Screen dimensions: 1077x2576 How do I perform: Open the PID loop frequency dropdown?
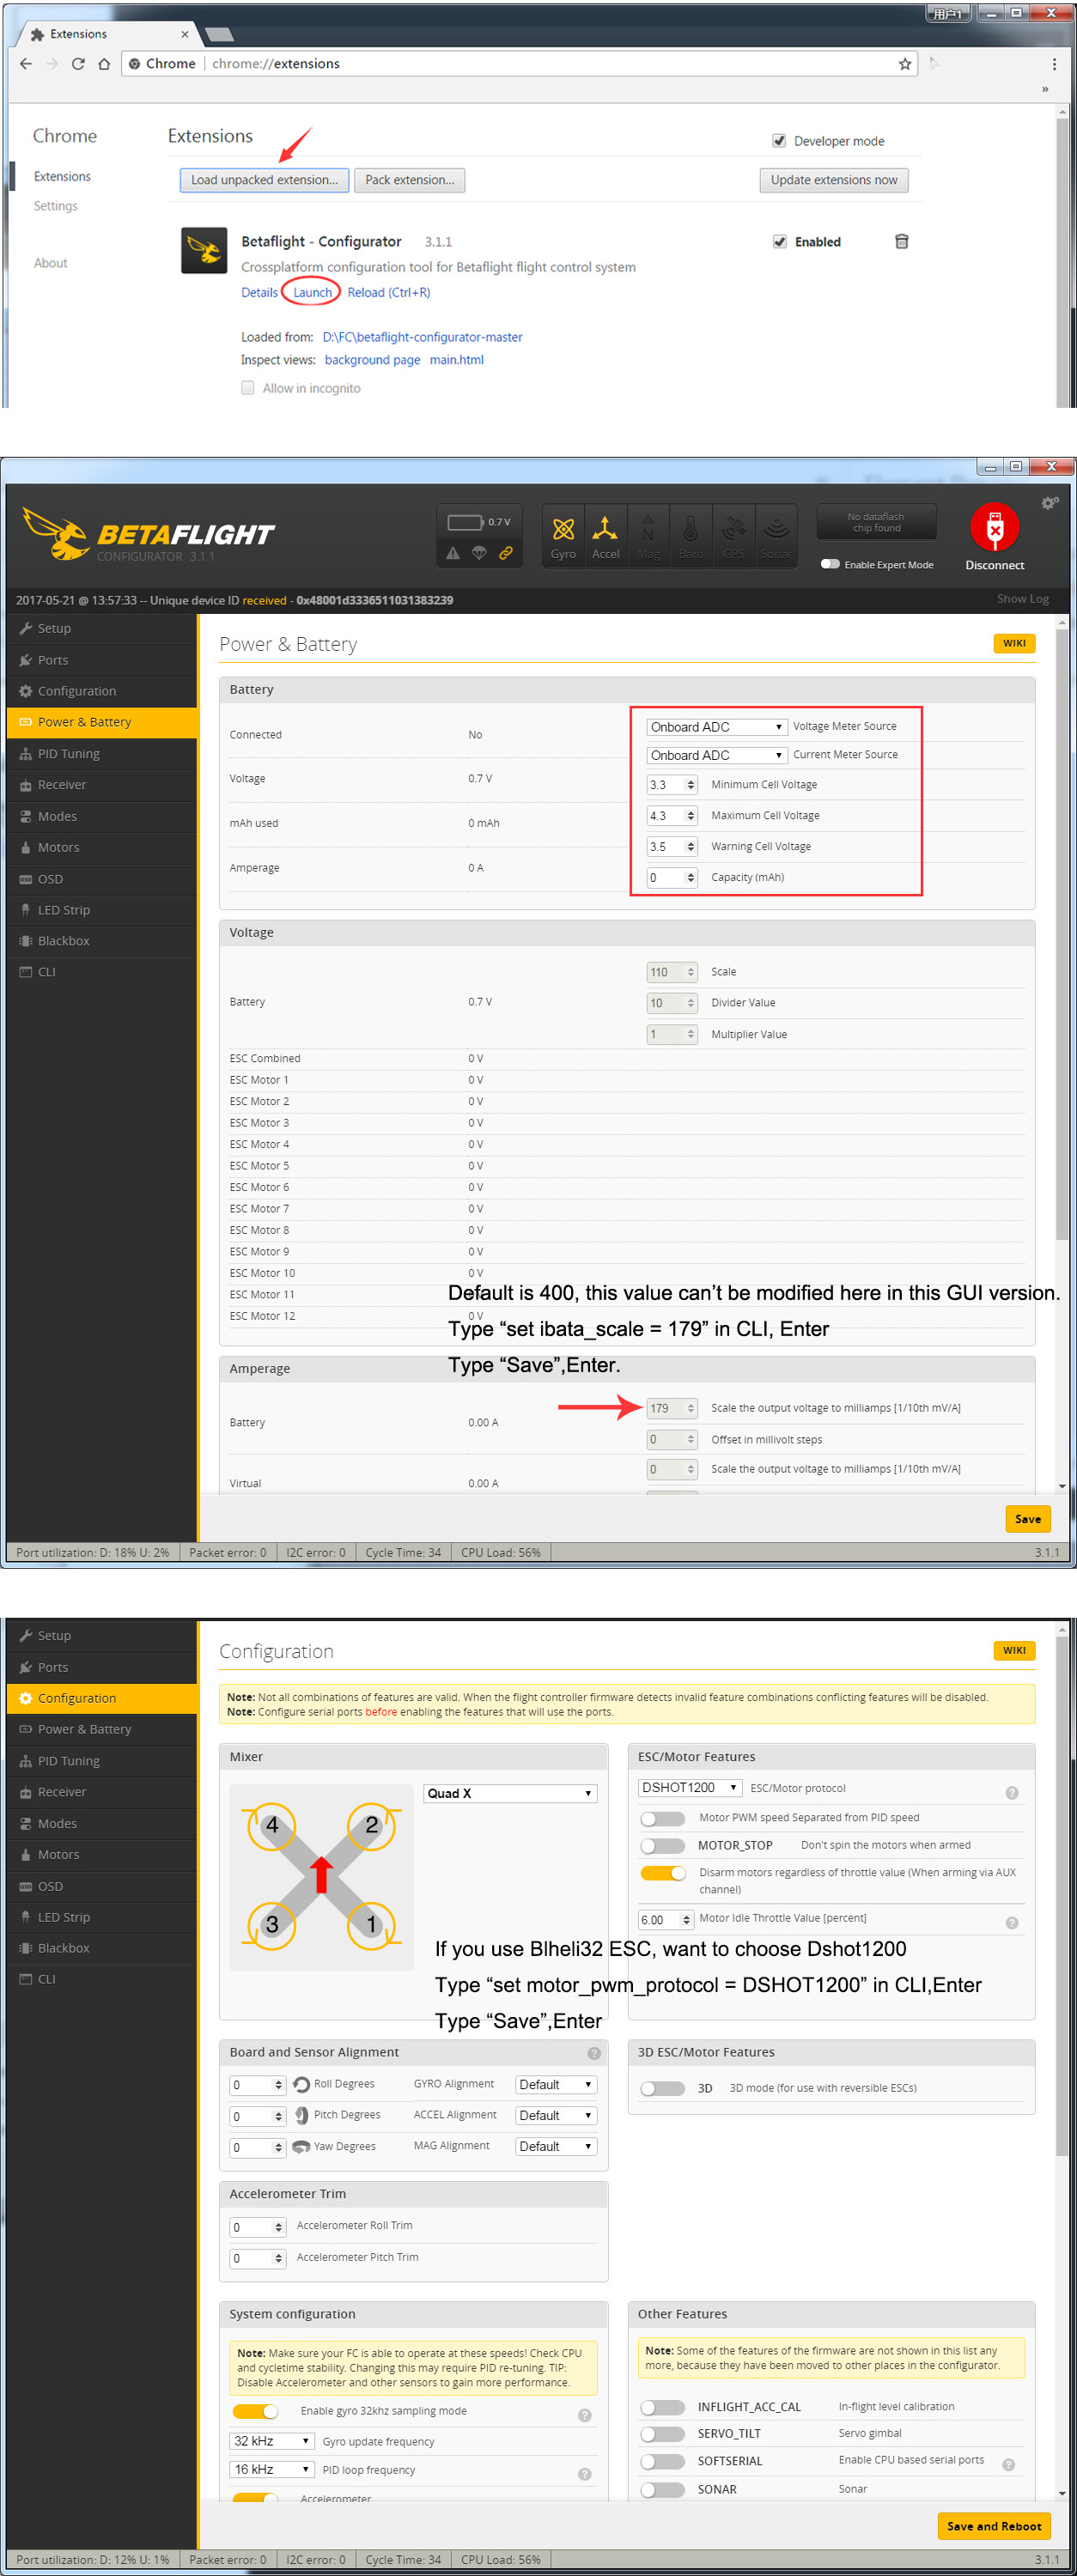click(272, 2470)
